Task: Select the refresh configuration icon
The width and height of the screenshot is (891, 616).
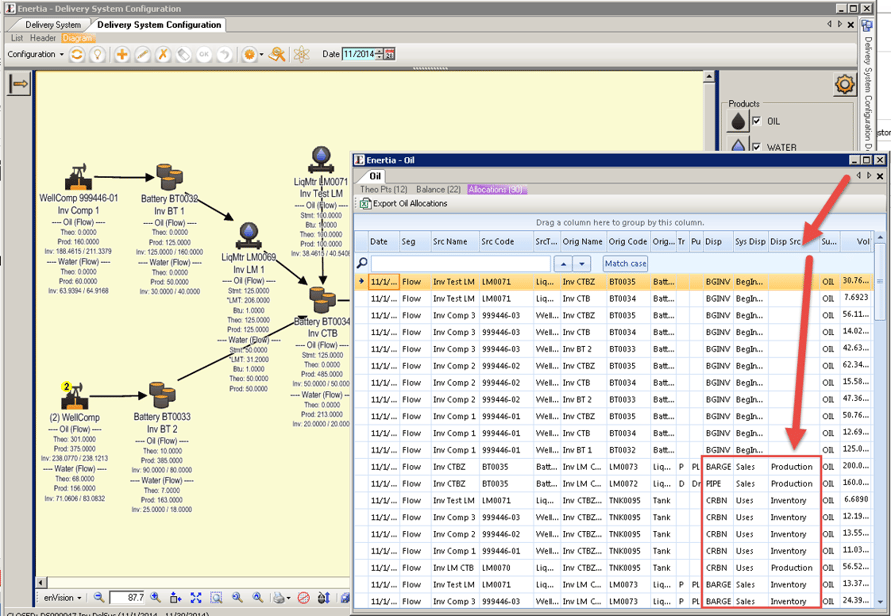Action: [x=75, y=55]
